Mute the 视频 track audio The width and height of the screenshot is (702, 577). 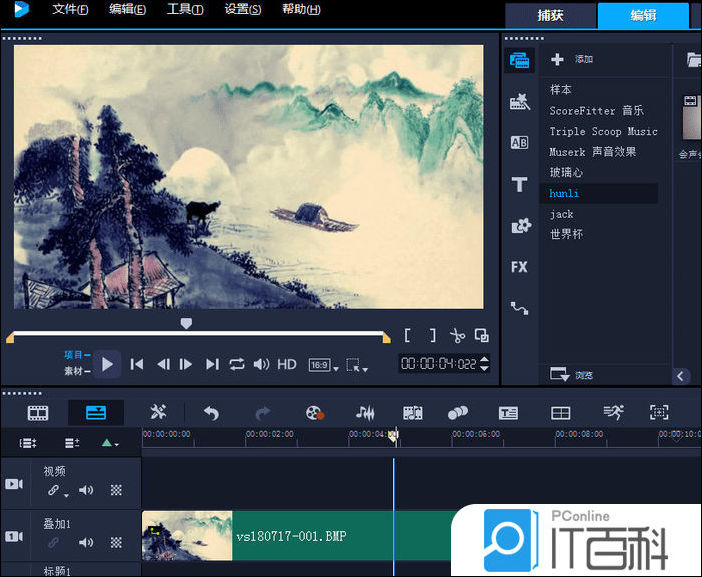pyautogui.click(x=86, y=490)
